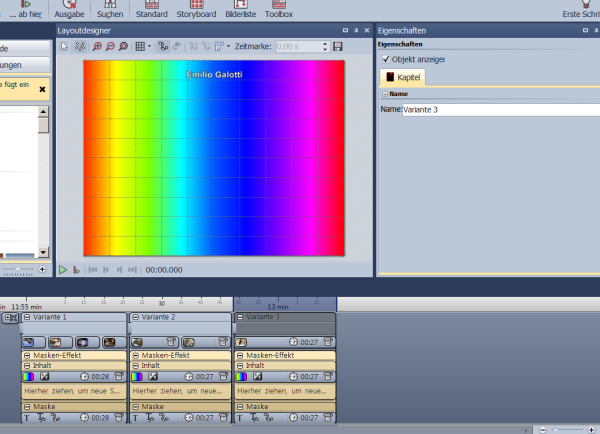Open the Ausgabe tool in top toolbar

(68, 11)
